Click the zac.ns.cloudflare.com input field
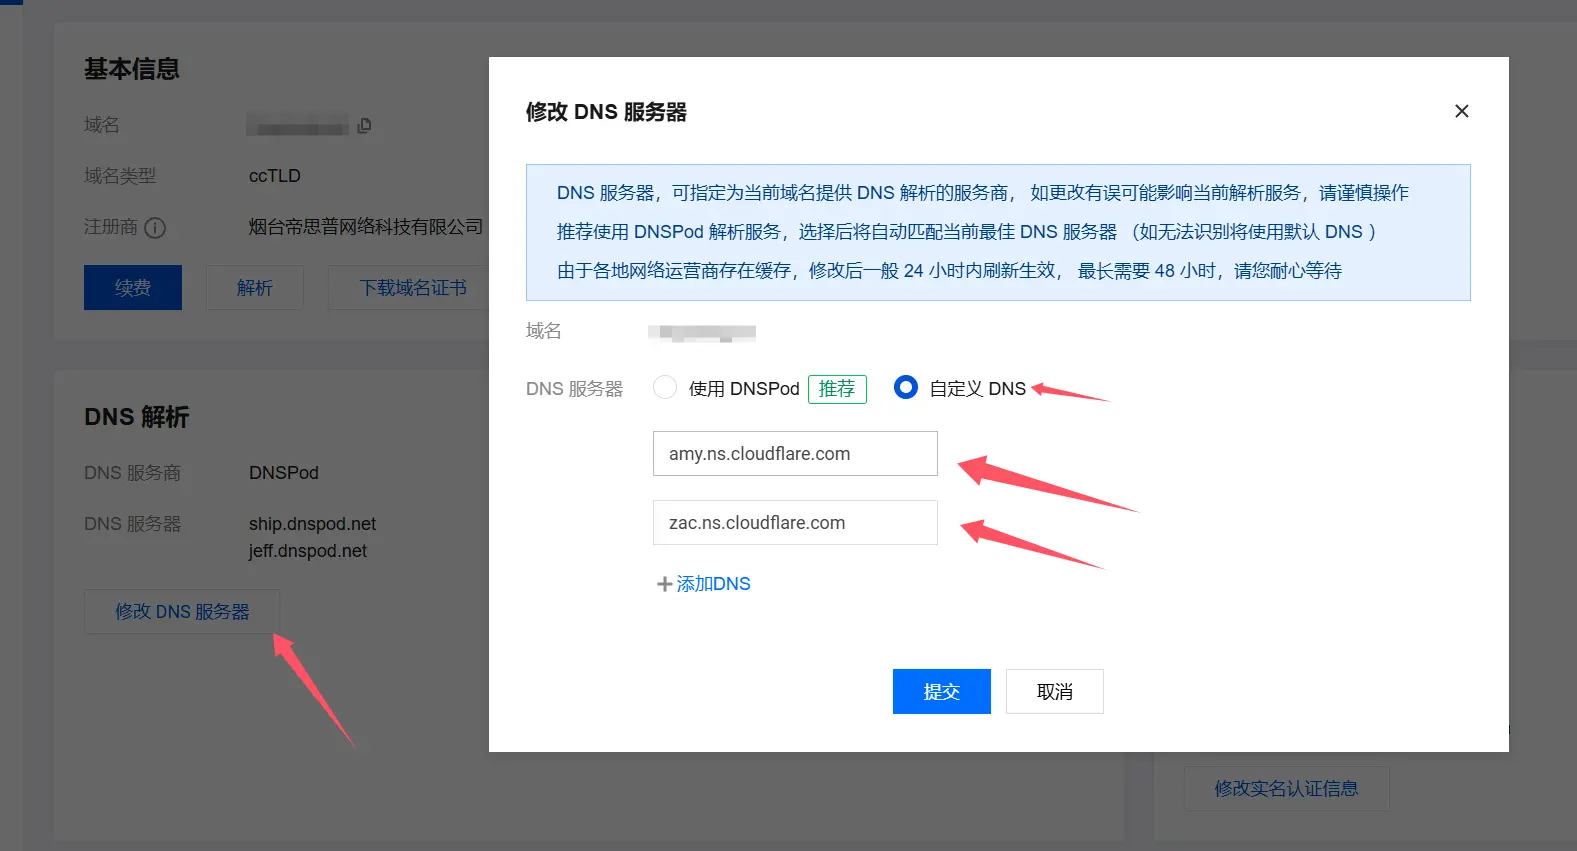The height and width of the screenshot is (851, 1577). 794,523
